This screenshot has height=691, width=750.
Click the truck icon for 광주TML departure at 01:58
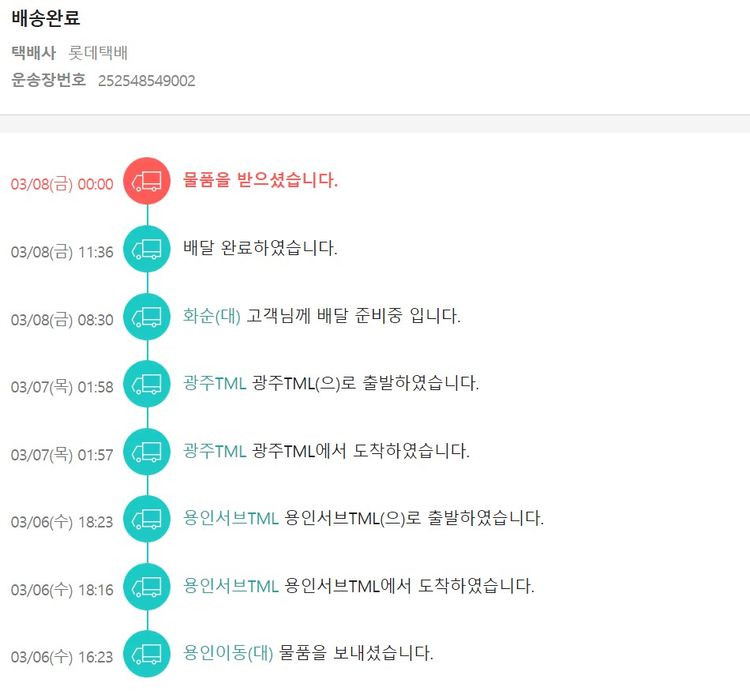(x=147, y=383)
